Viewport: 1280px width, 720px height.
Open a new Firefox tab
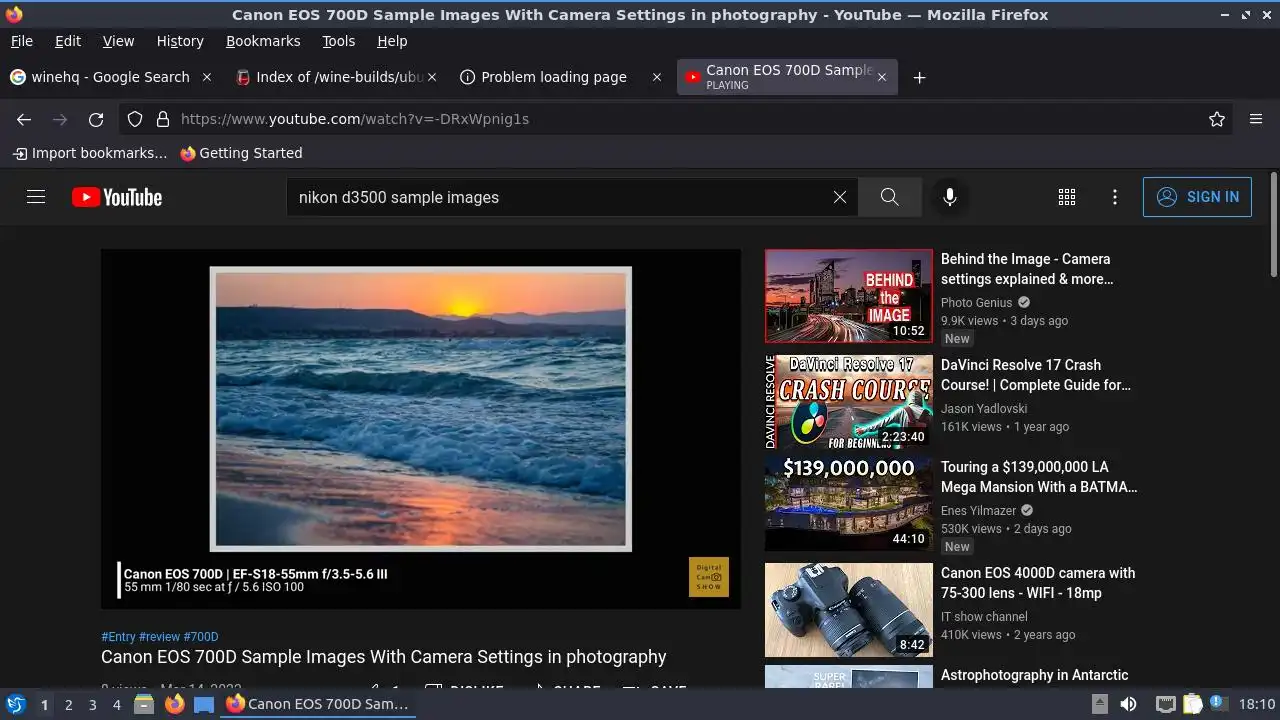(919, 77)
